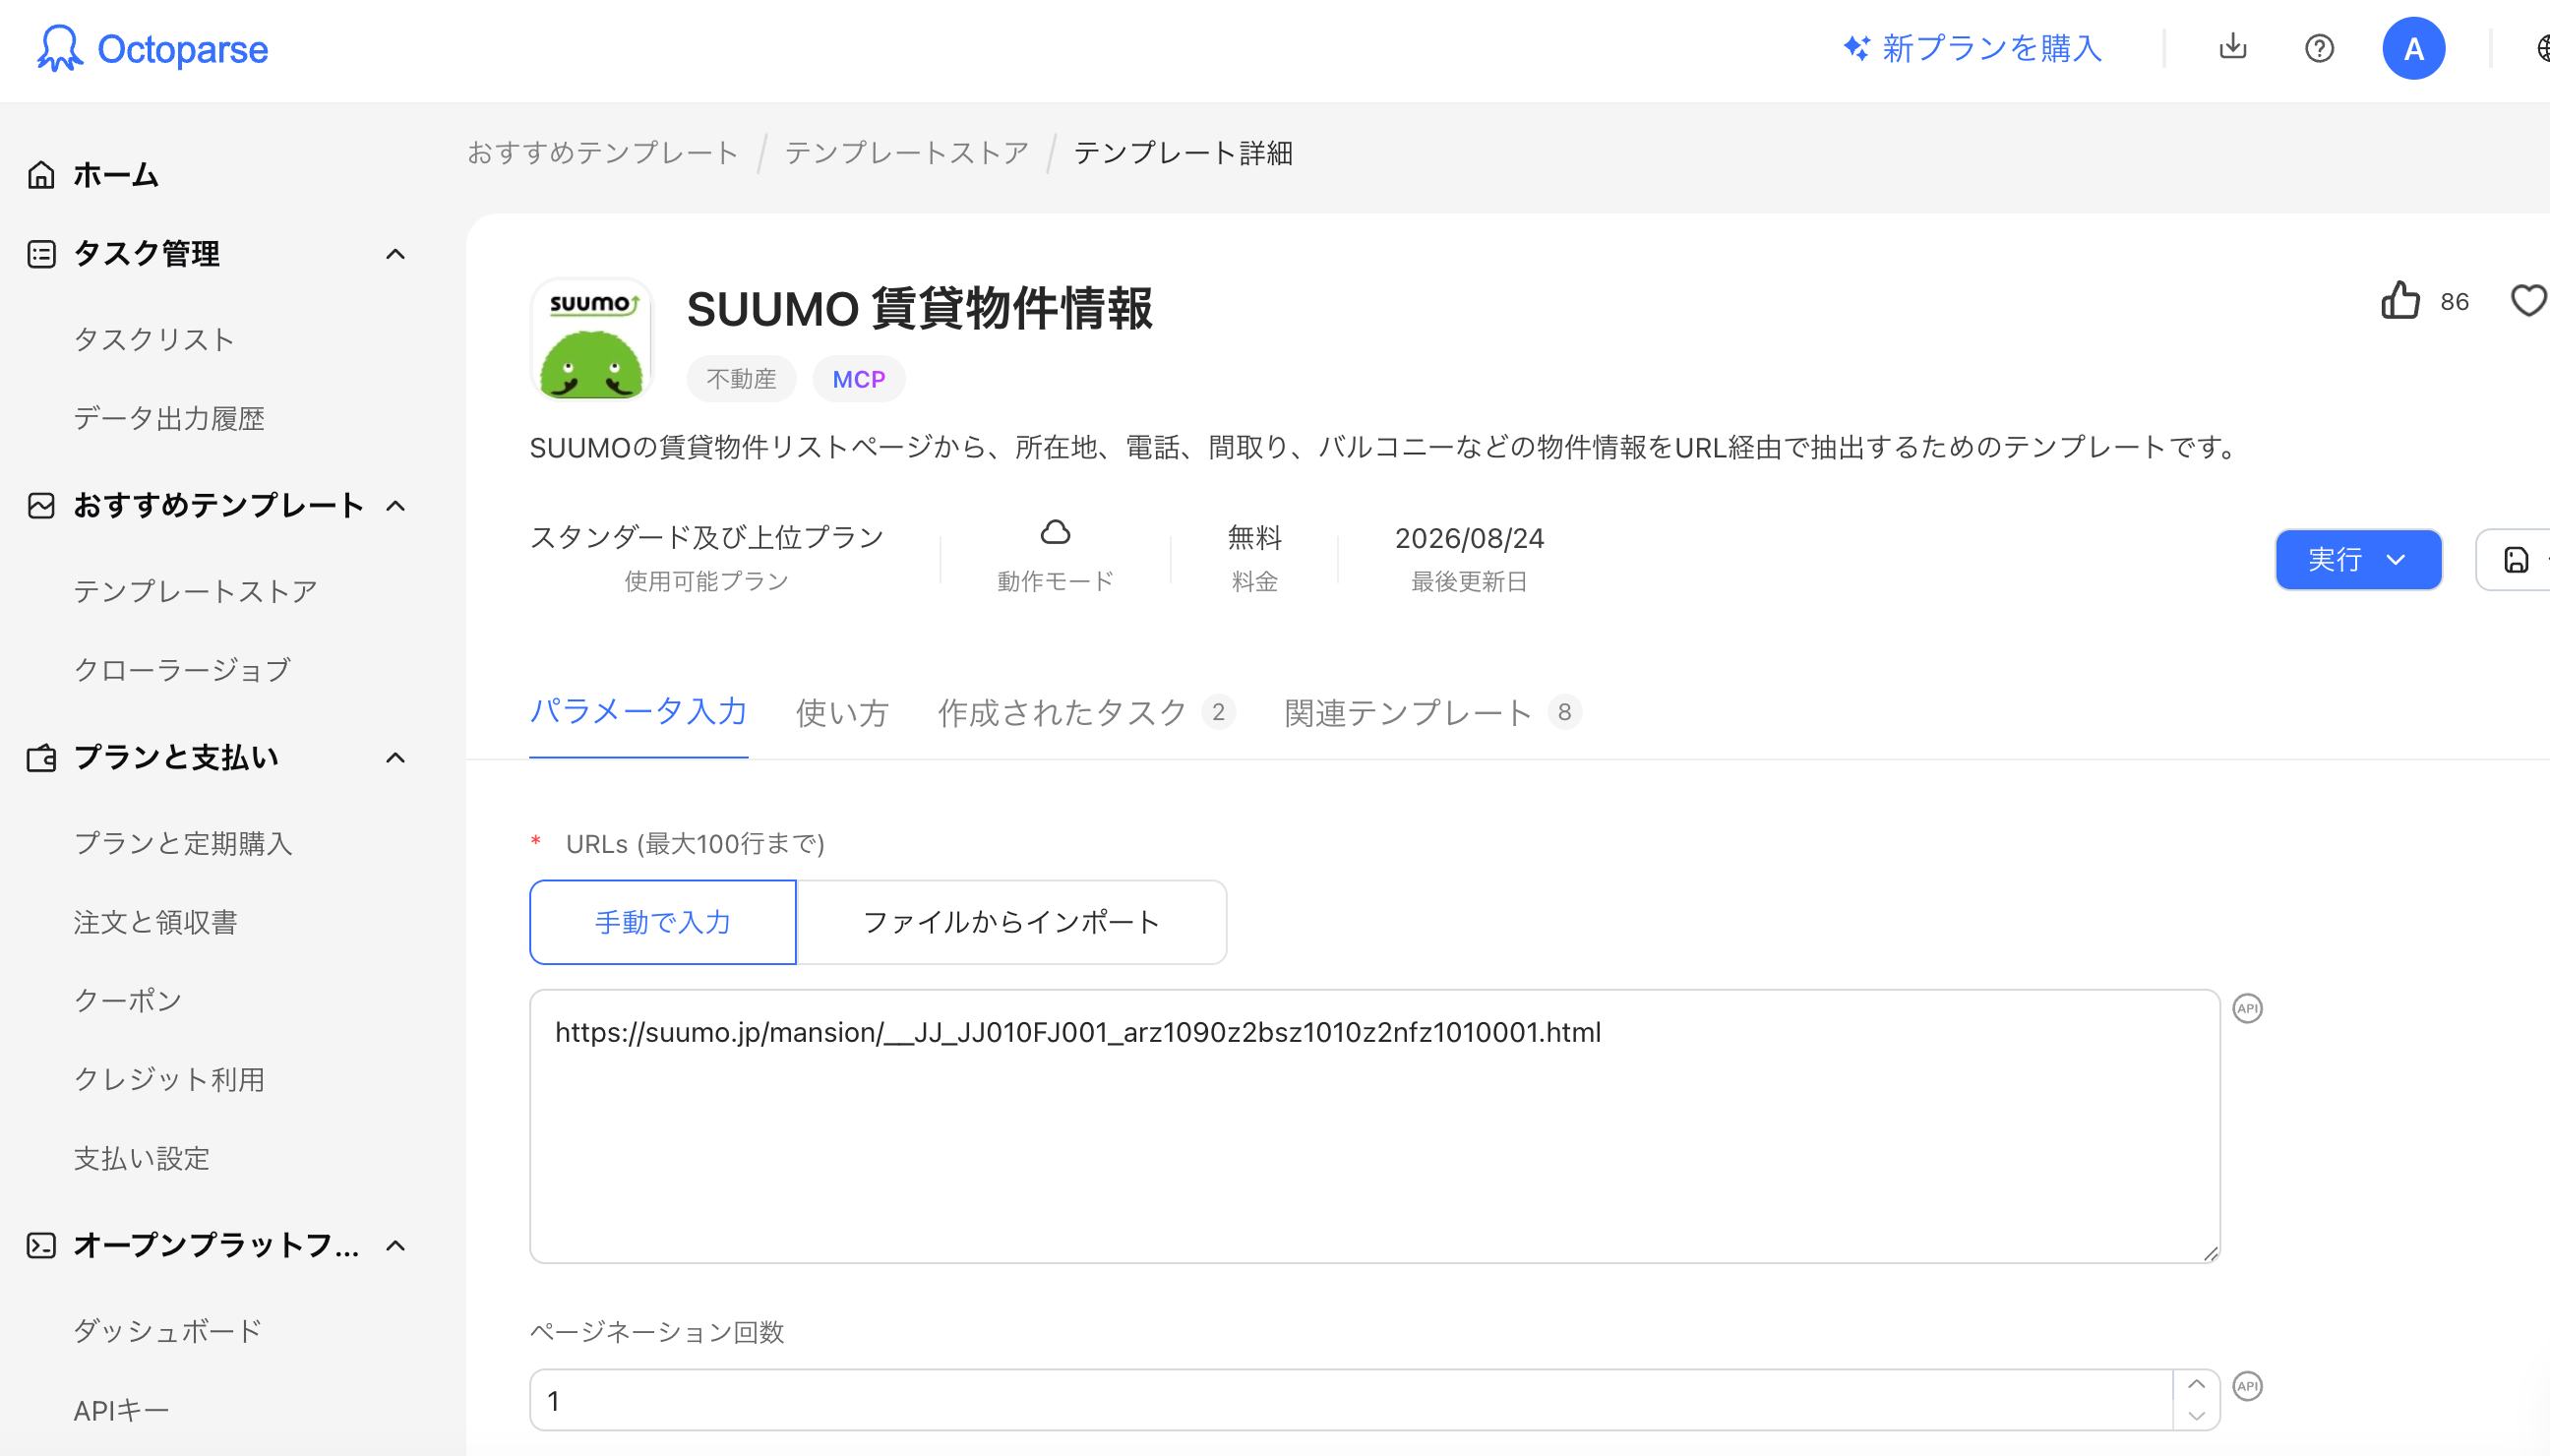Click the オープンプラットフォーム terminal icon
Viewport: 2550px width, 1456px height.
[41, 1245]
